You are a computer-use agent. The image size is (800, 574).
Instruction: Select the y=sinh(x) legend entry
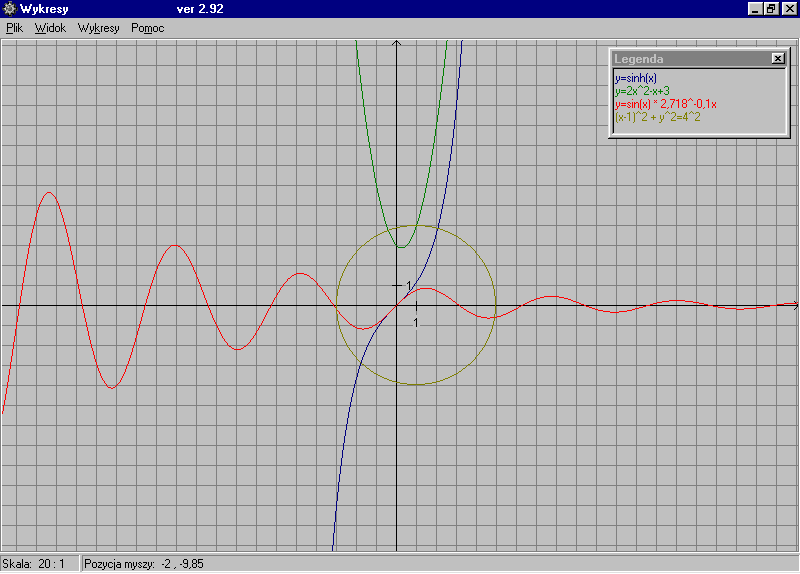636,78
